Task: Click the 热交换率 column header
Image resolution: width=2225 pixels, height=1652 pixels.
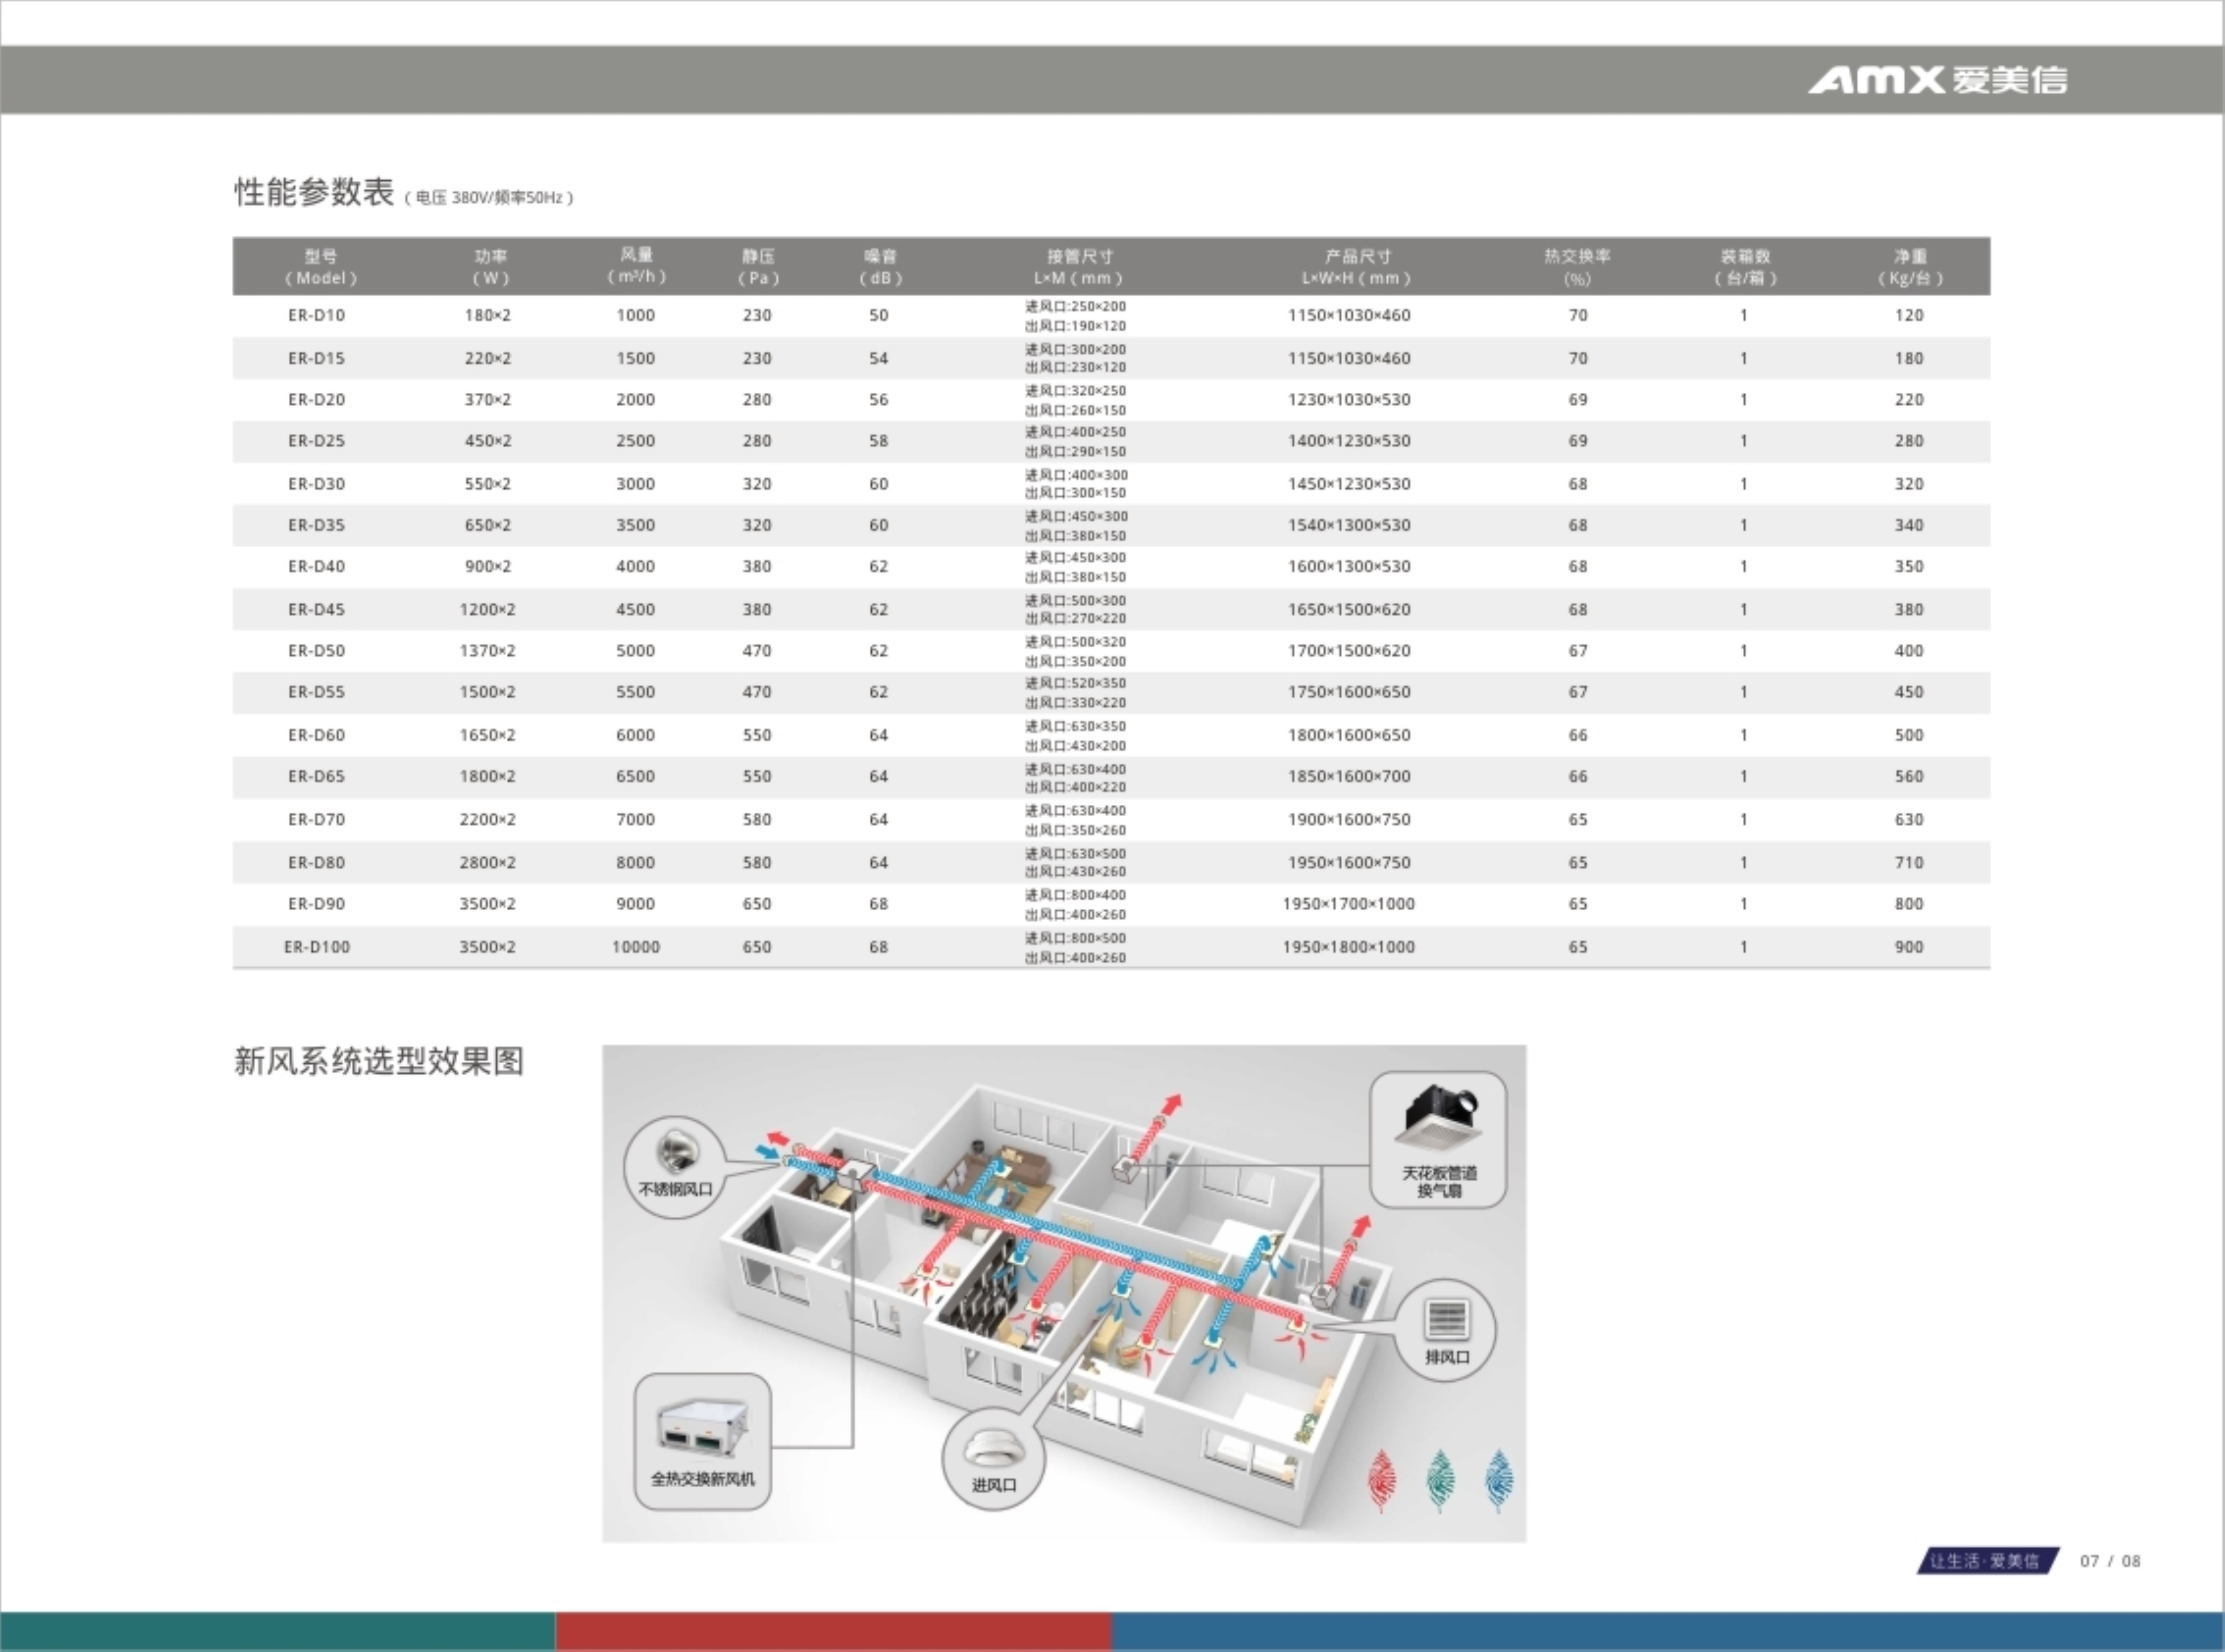Action: click(x=1577, y=266)
